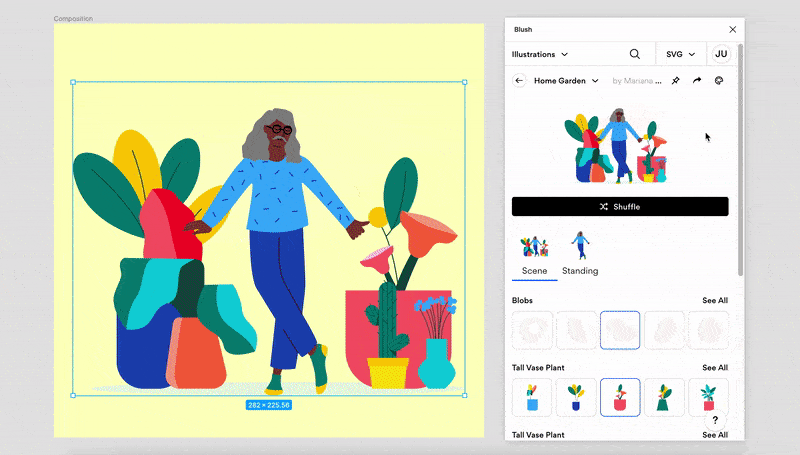This screenshot has height=455, width=800.
Task: Open the color palette icon
Action: 719,81
